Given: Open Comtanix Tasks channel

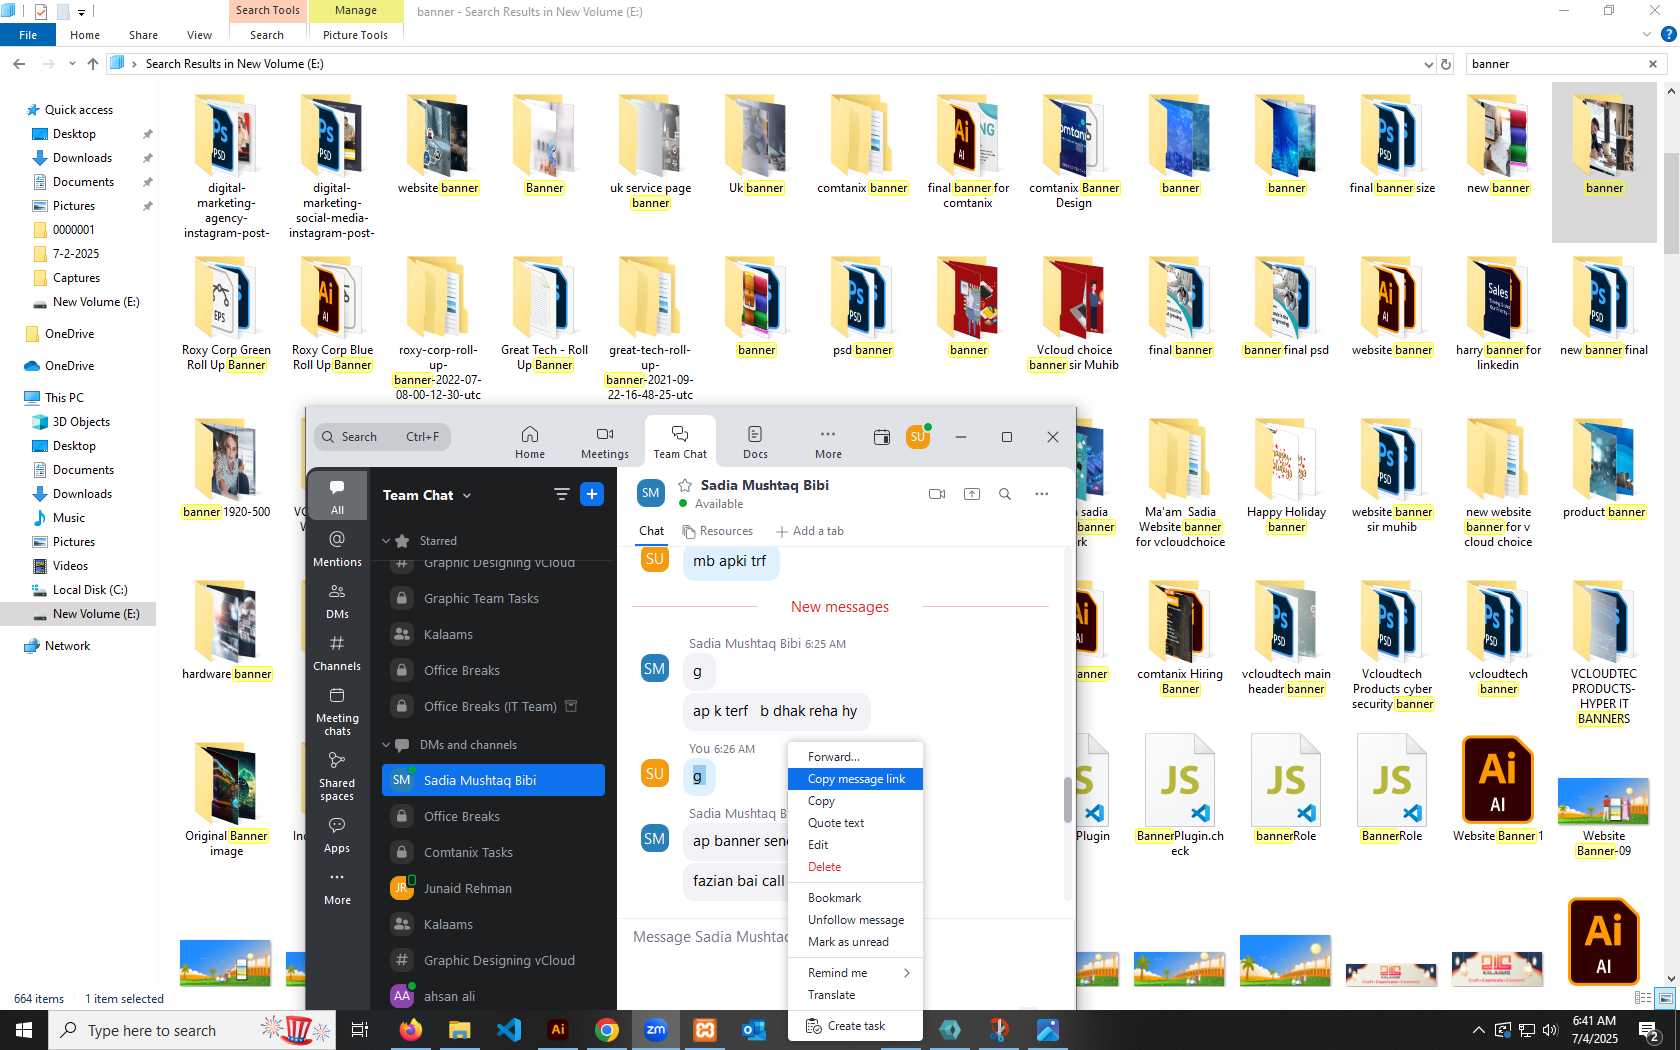Looking at the screenshot, I should (x=493, y=853).
